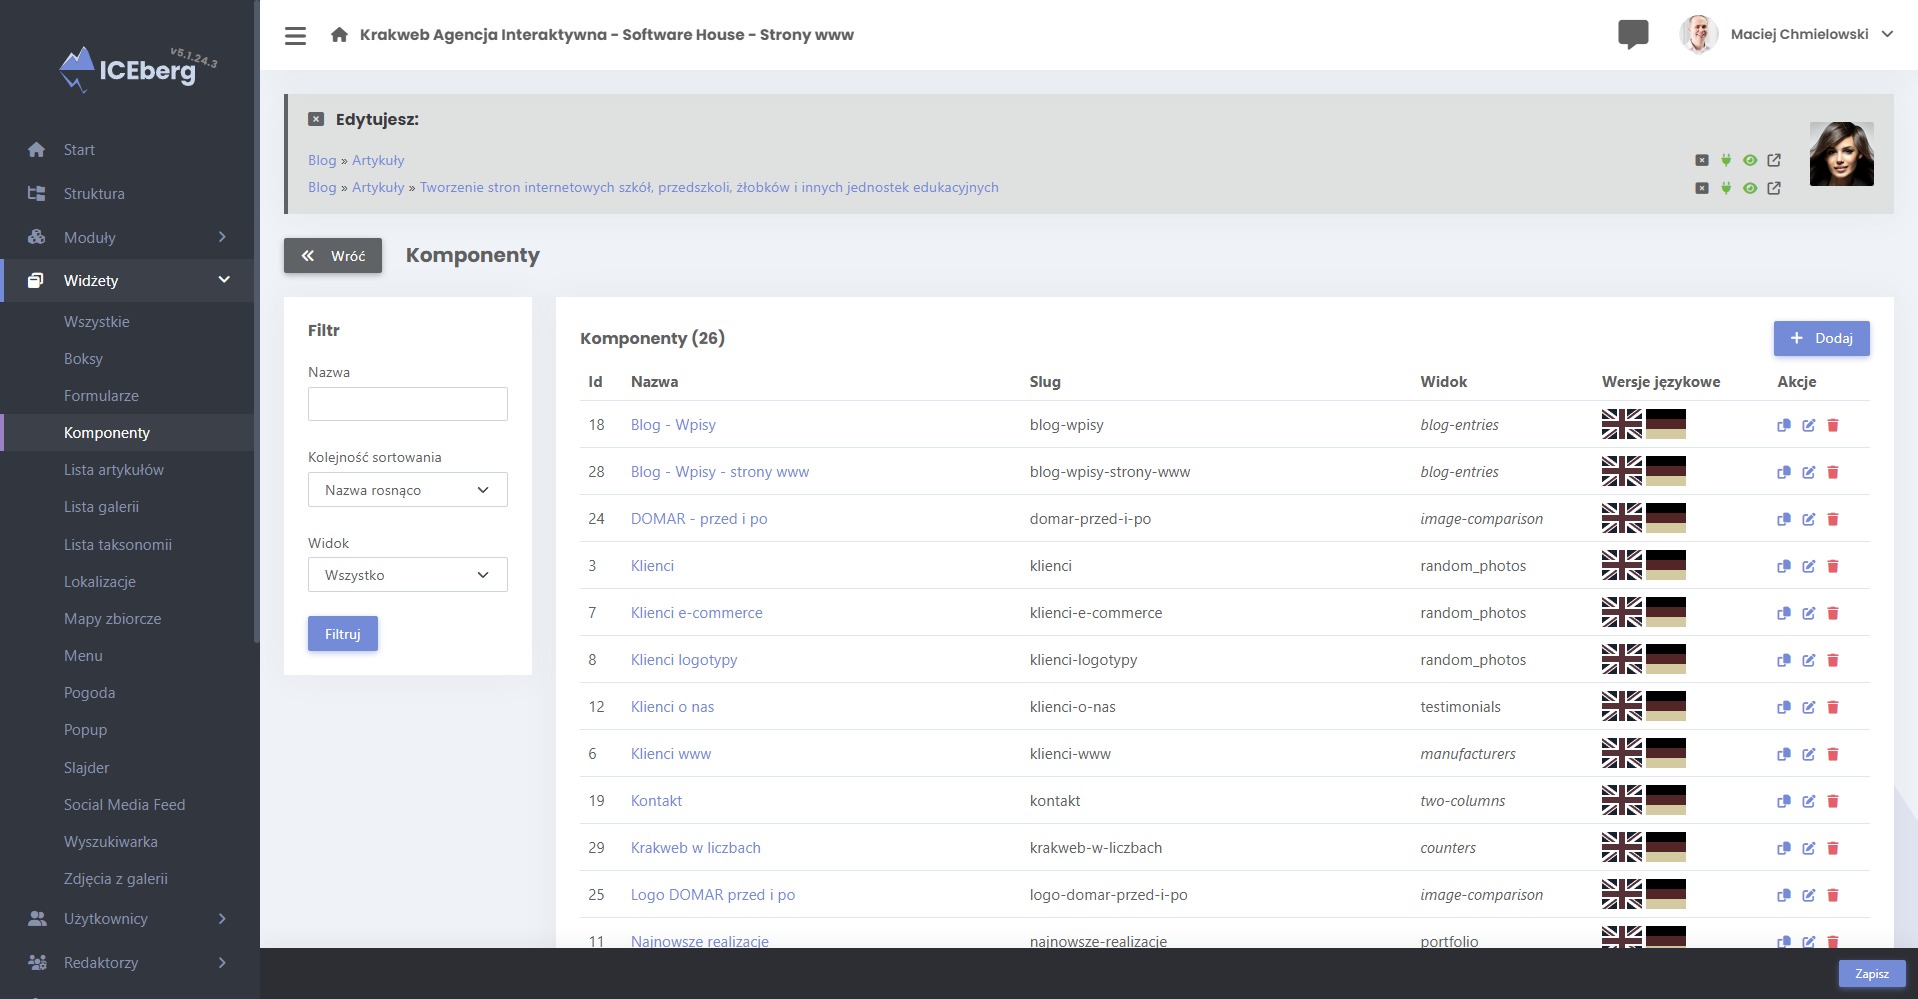Close the Tworzenie stron article editing row
1918x999 pixels.
[1702, 188]
